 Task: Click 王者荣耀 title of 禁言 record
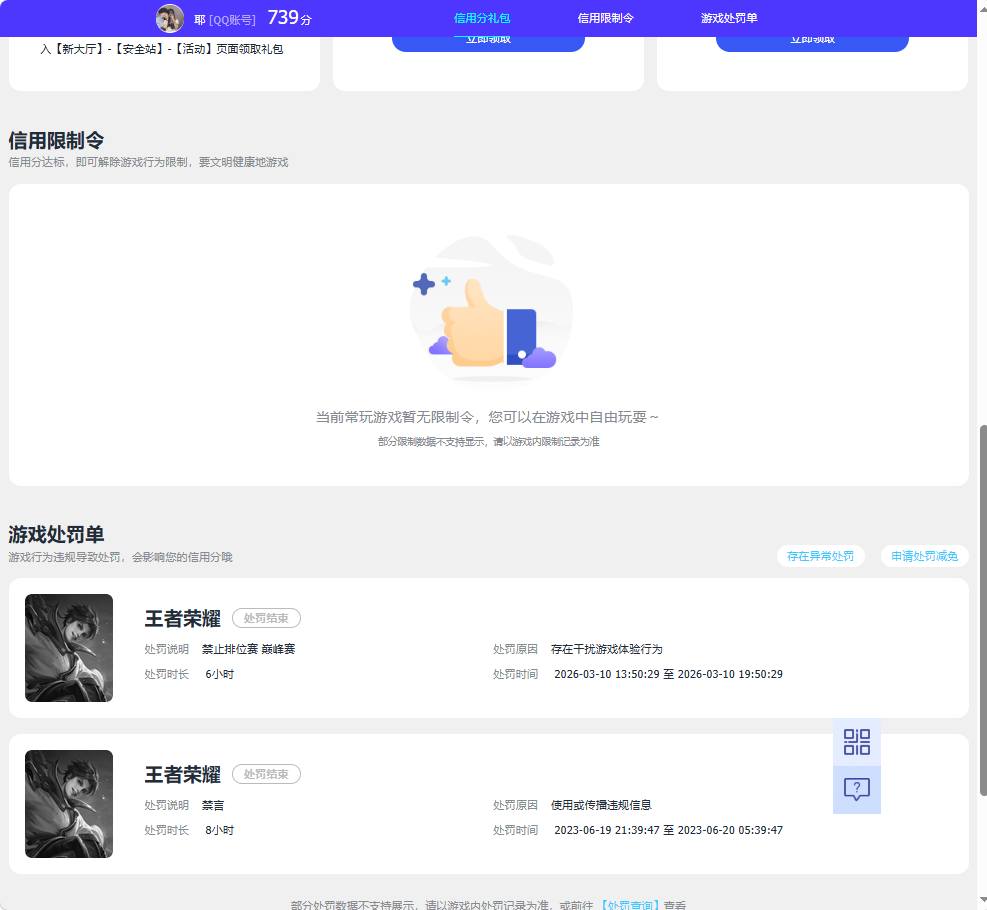point(183,774)
